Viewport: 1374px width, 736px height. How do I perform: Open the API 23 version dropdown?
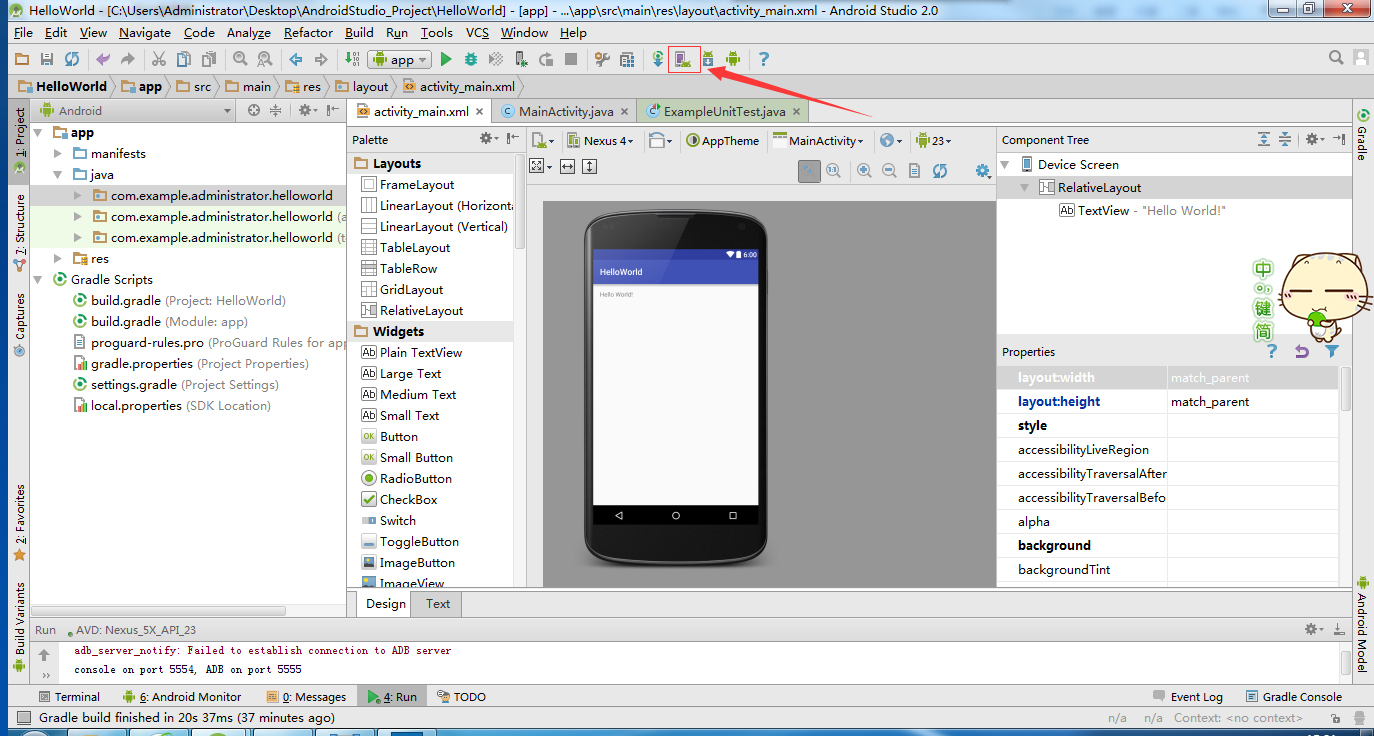934,141
